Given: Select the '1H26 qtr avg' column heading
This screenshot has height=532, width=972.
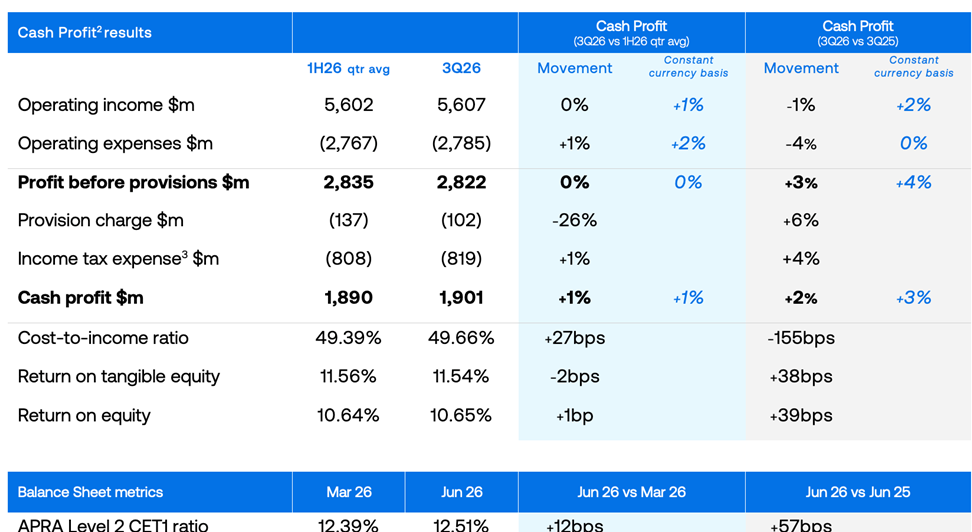Looking at the screenshot, I should pyautogui.click(x=348, y=68).
